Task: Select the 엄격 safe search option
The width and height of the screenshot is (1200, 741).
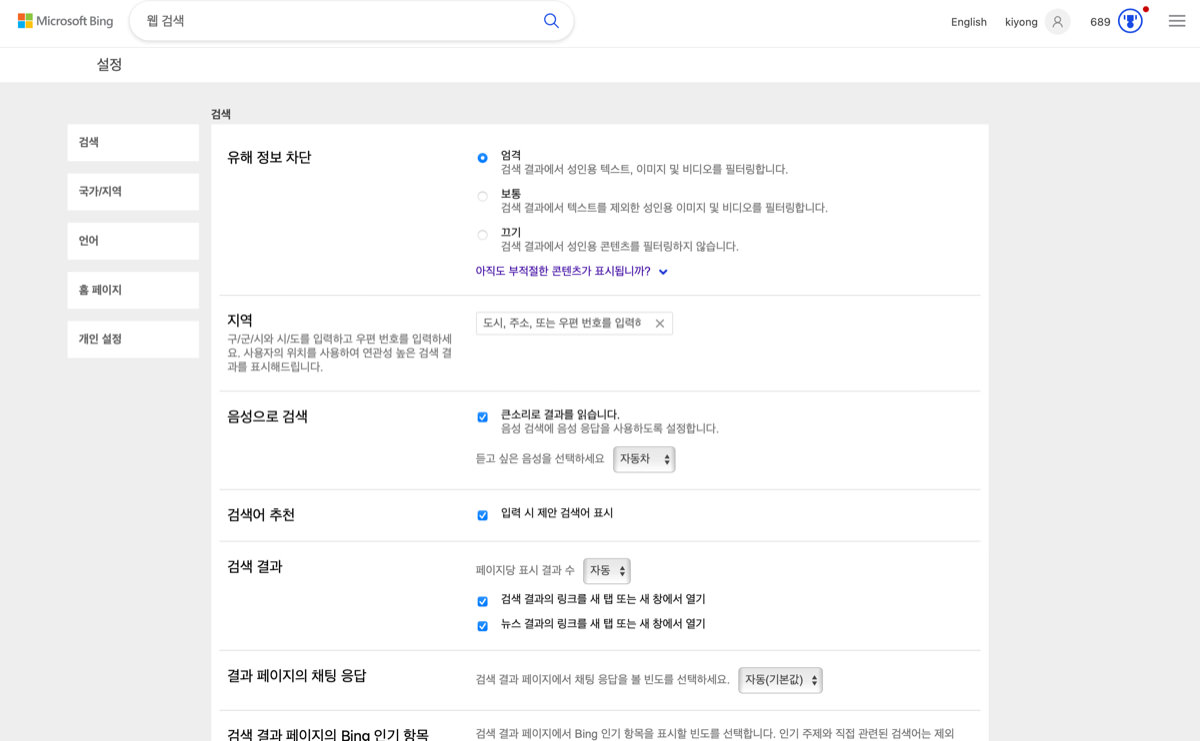Action: (x=482, y=158)
